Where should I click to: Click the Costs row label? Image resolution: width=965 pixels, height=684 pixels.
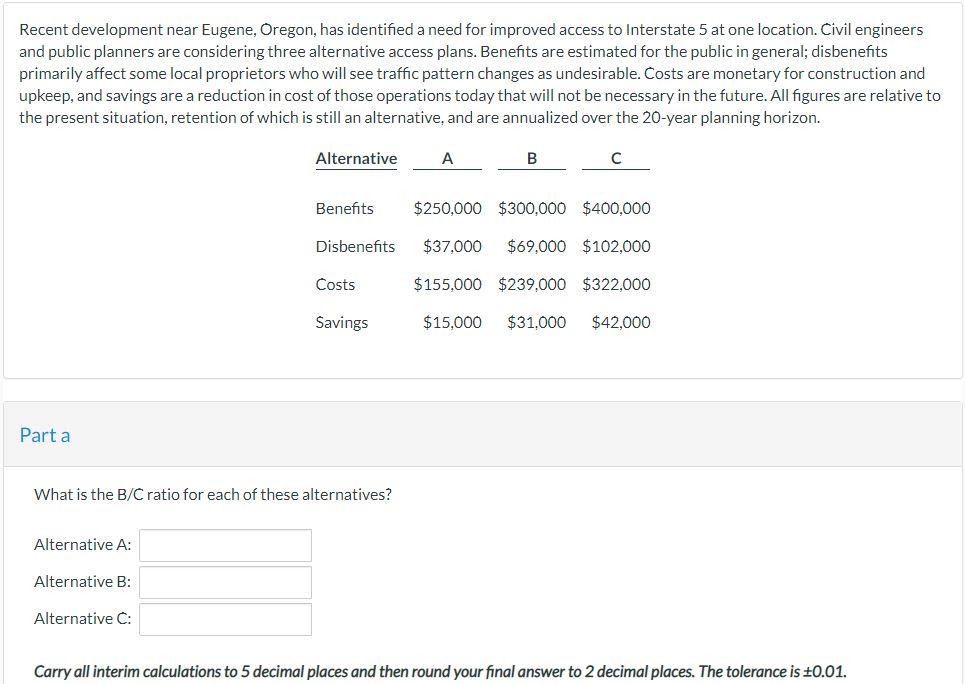tap(335, 284)
